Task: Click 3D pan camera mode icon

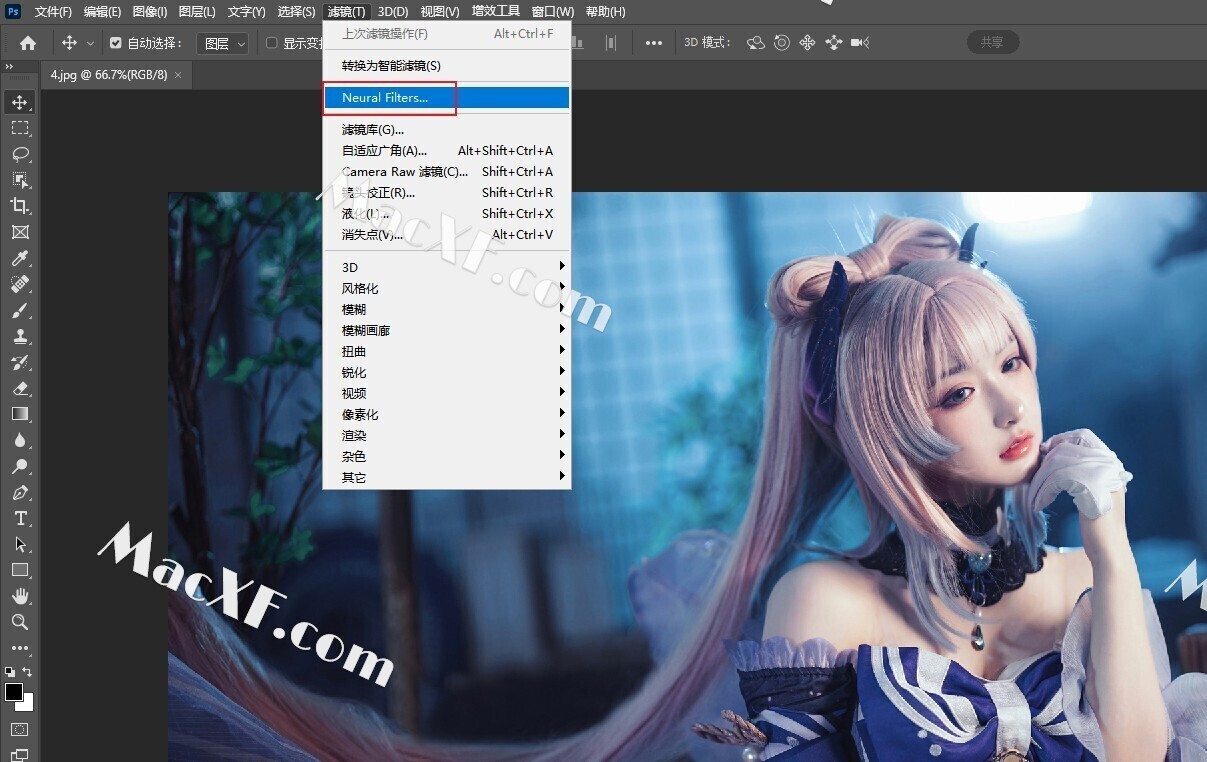Action: tap(808, 43)
